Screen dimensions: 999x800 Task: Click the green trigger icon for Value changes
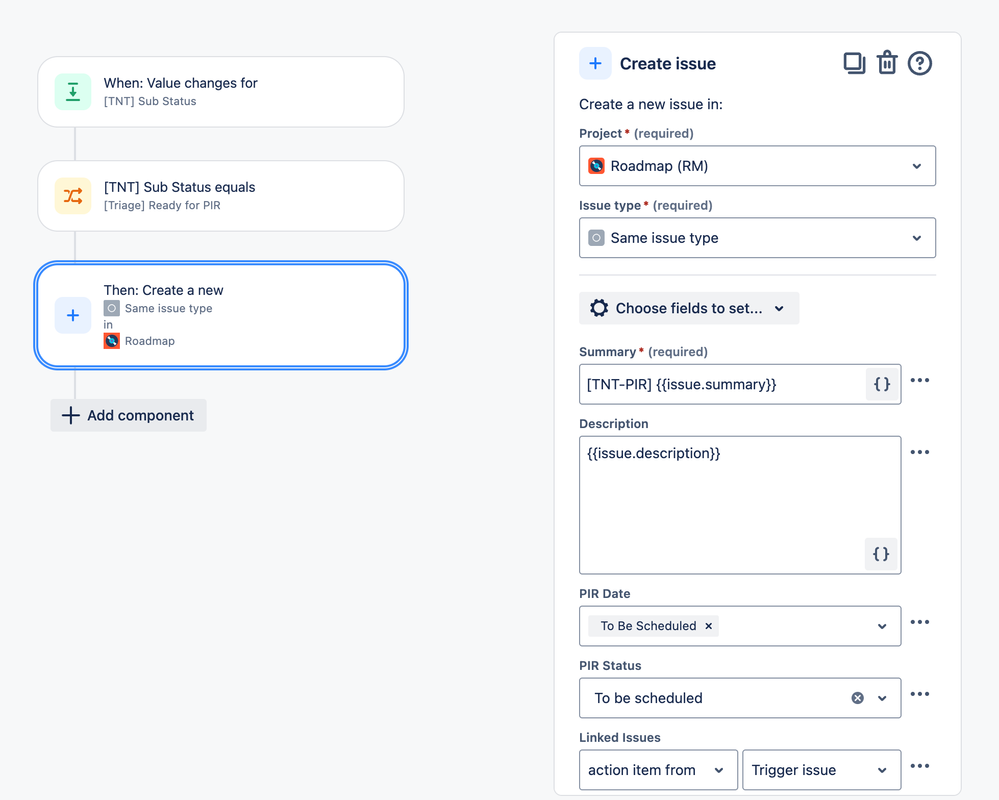pos(73,92)
